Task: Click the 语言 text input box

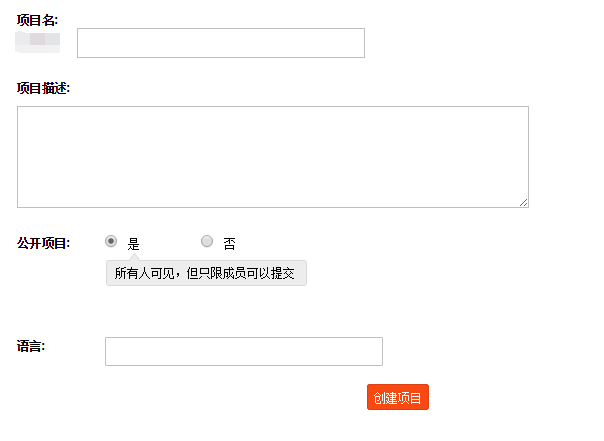Action: [244, 351]
